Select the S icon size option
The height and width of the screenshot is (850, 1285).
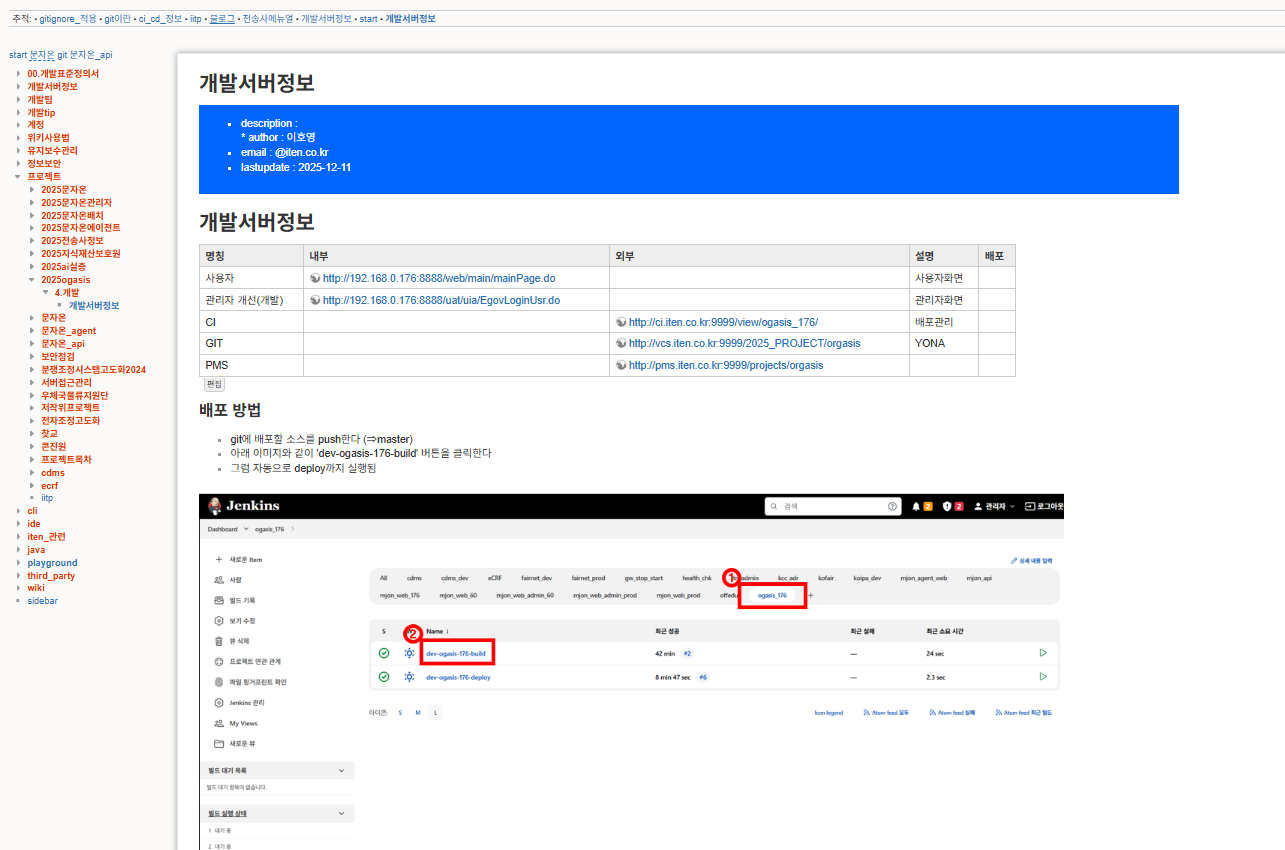400,713
